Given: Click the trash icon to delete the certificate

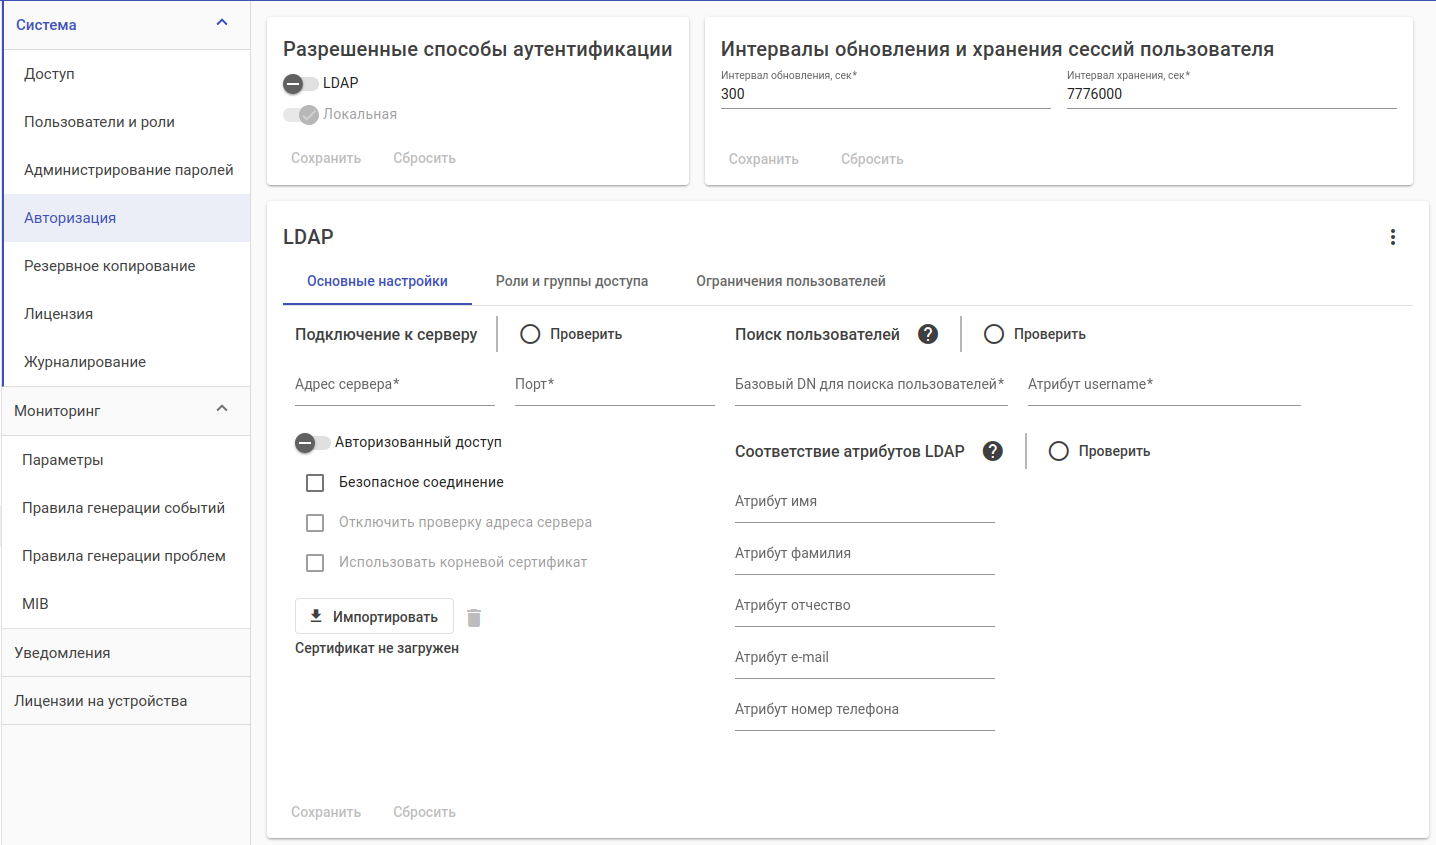Looking at the screenshot, I should point(474,618).
